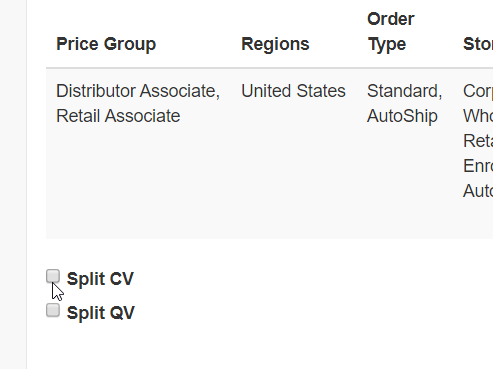The image size is (493, 369).
Task: Click the partially visible Sto column header
Action: click(x=478, y=44)
